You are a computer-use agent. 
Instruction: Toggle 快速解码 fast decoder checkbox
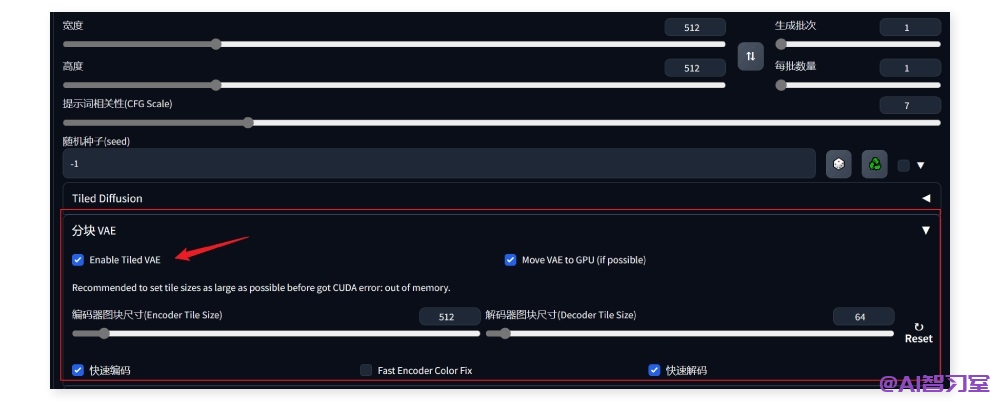tap(654, 370)
